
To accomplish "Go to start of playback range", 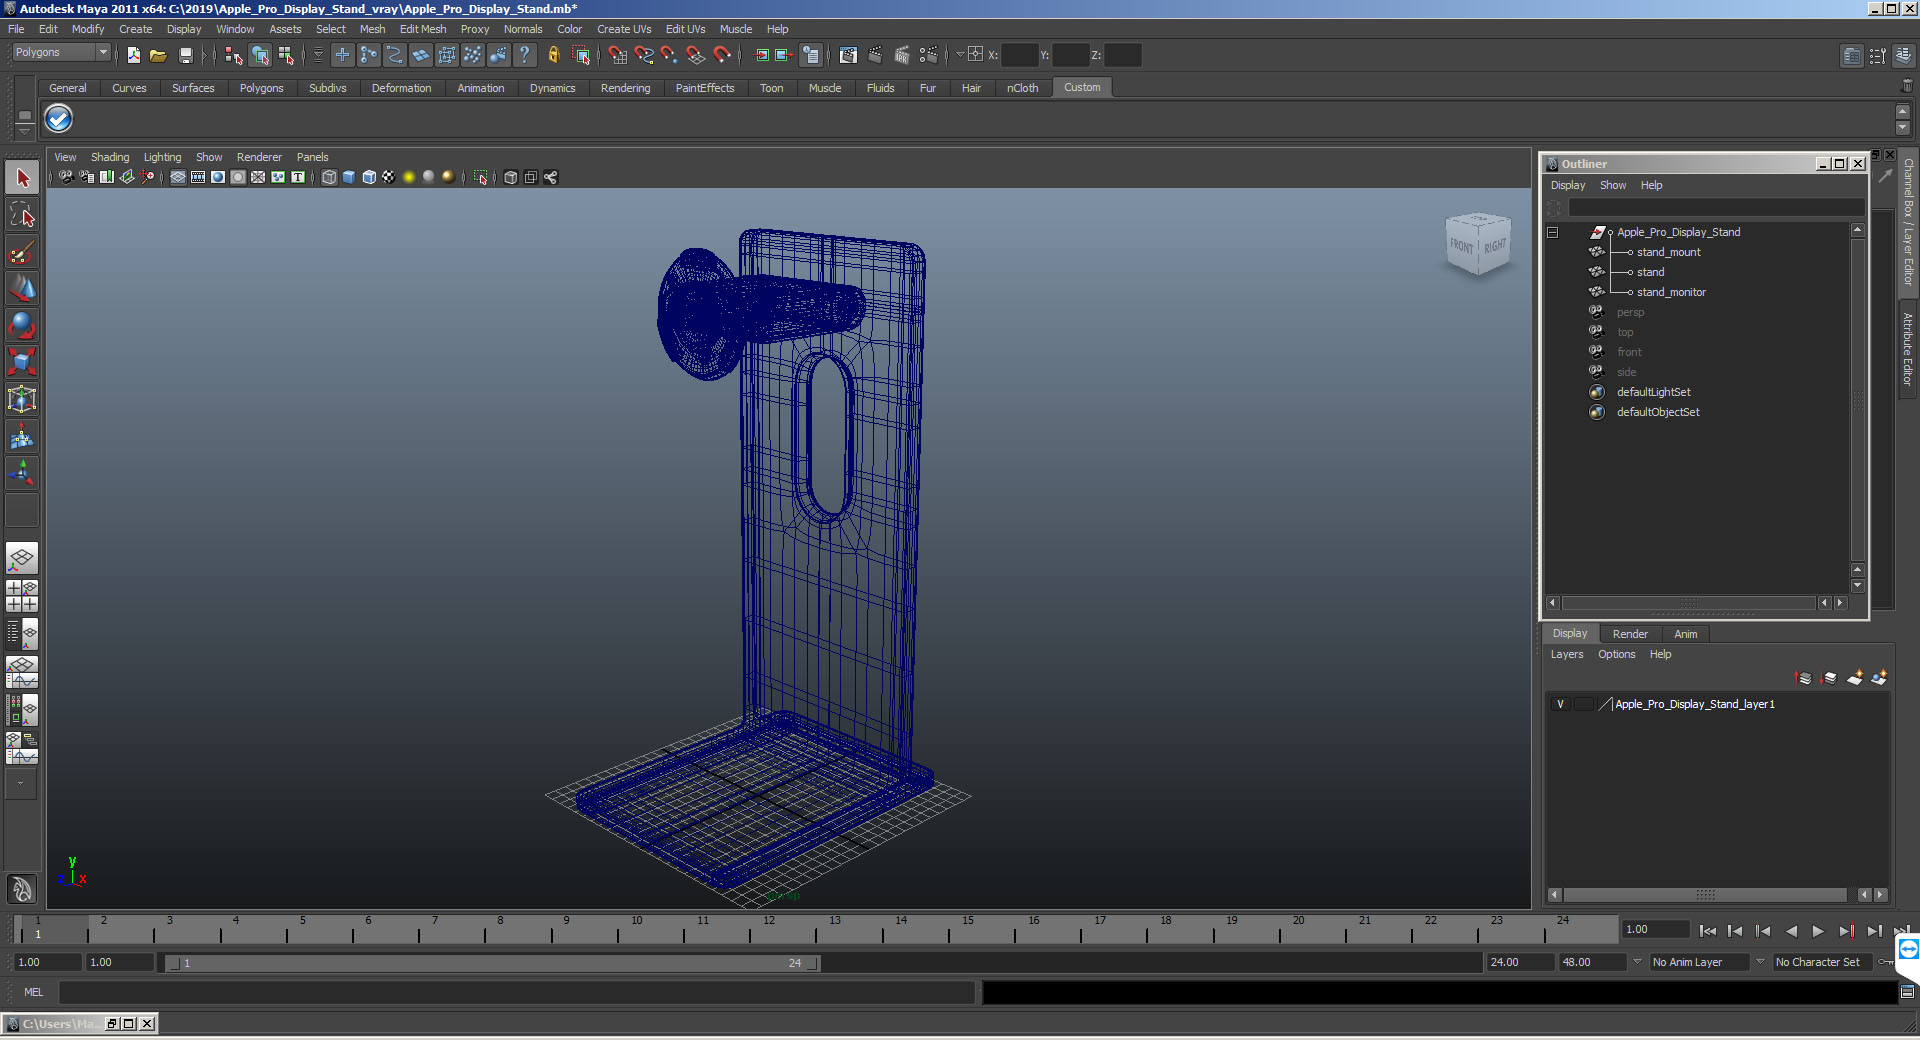I will [x=1707, y=931].
